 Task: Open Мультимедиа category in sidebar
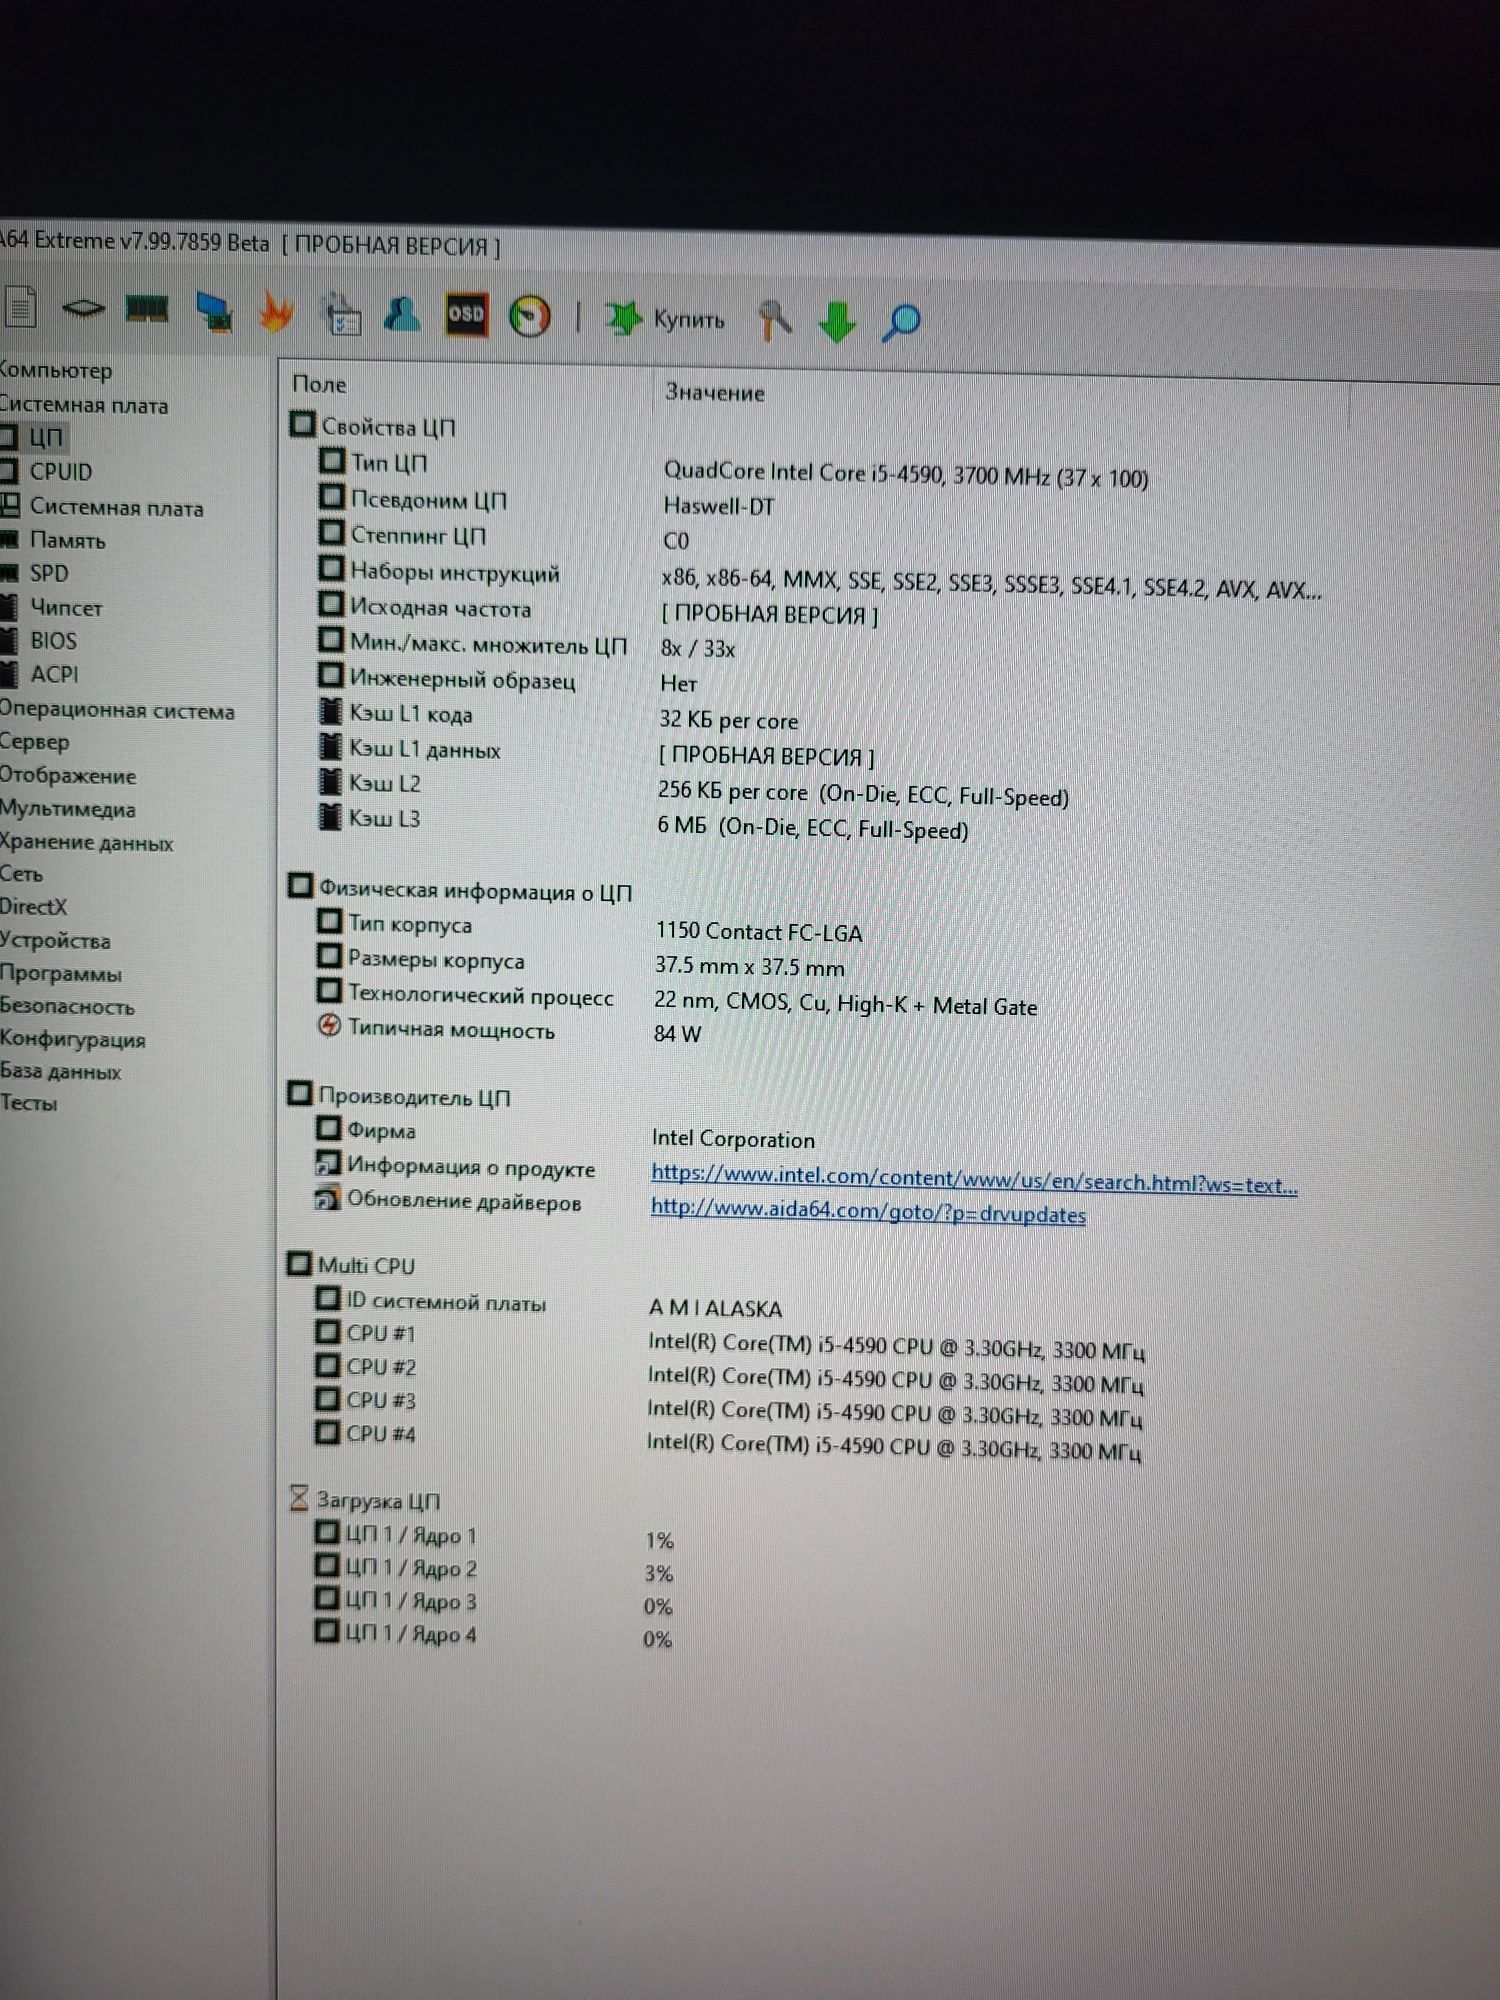pos(68,809)
